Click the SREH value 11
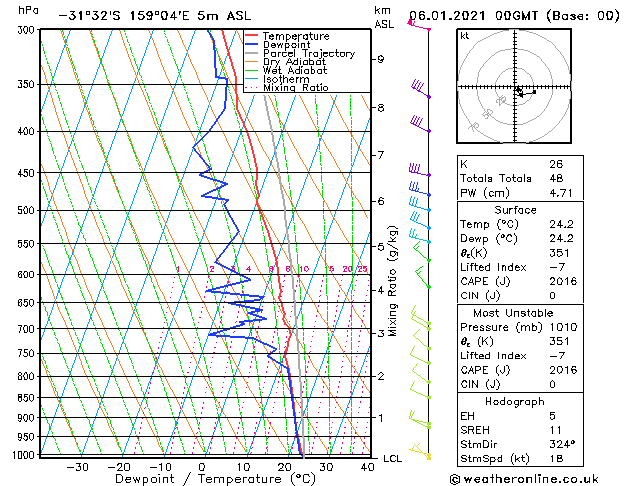 556,430
